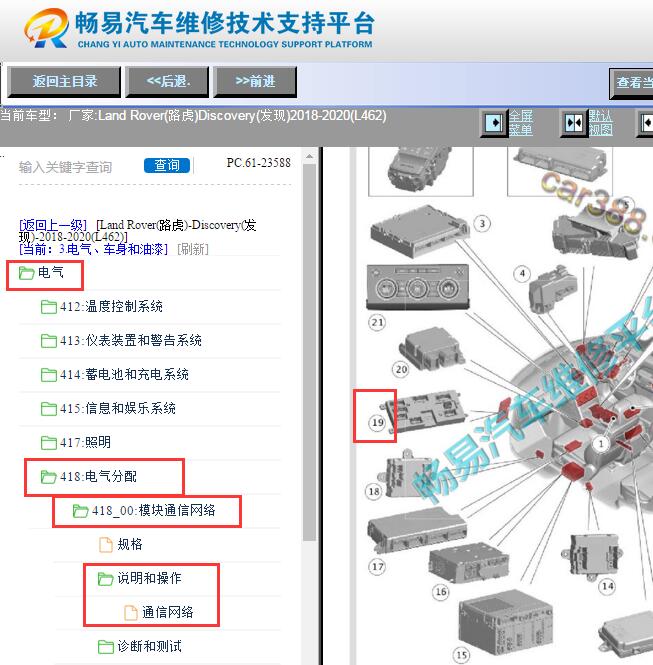Click the folder icon beside 412:温度控制系统
The image size is (653, 665).
click(49, 307)
